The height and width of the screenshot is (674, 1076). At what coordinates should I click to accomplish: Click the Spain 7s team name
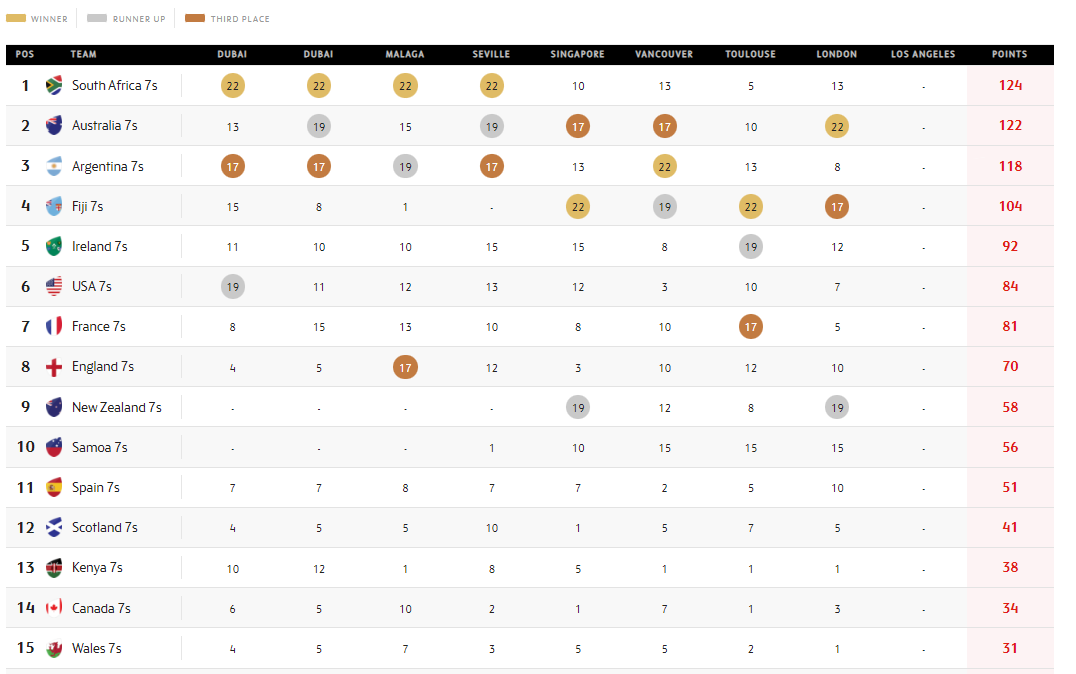95,487
